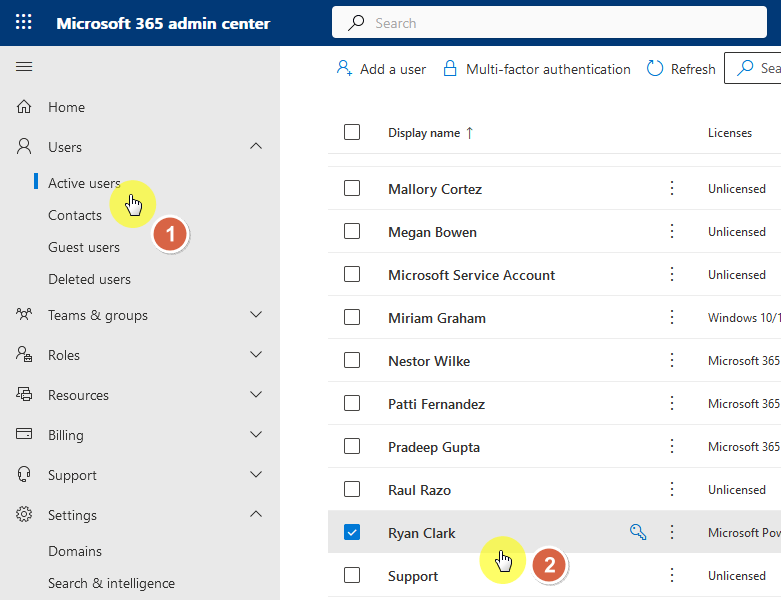Open more actions for Megan Bowen
This screenshot has width=781, height=600.
(672, 231)
